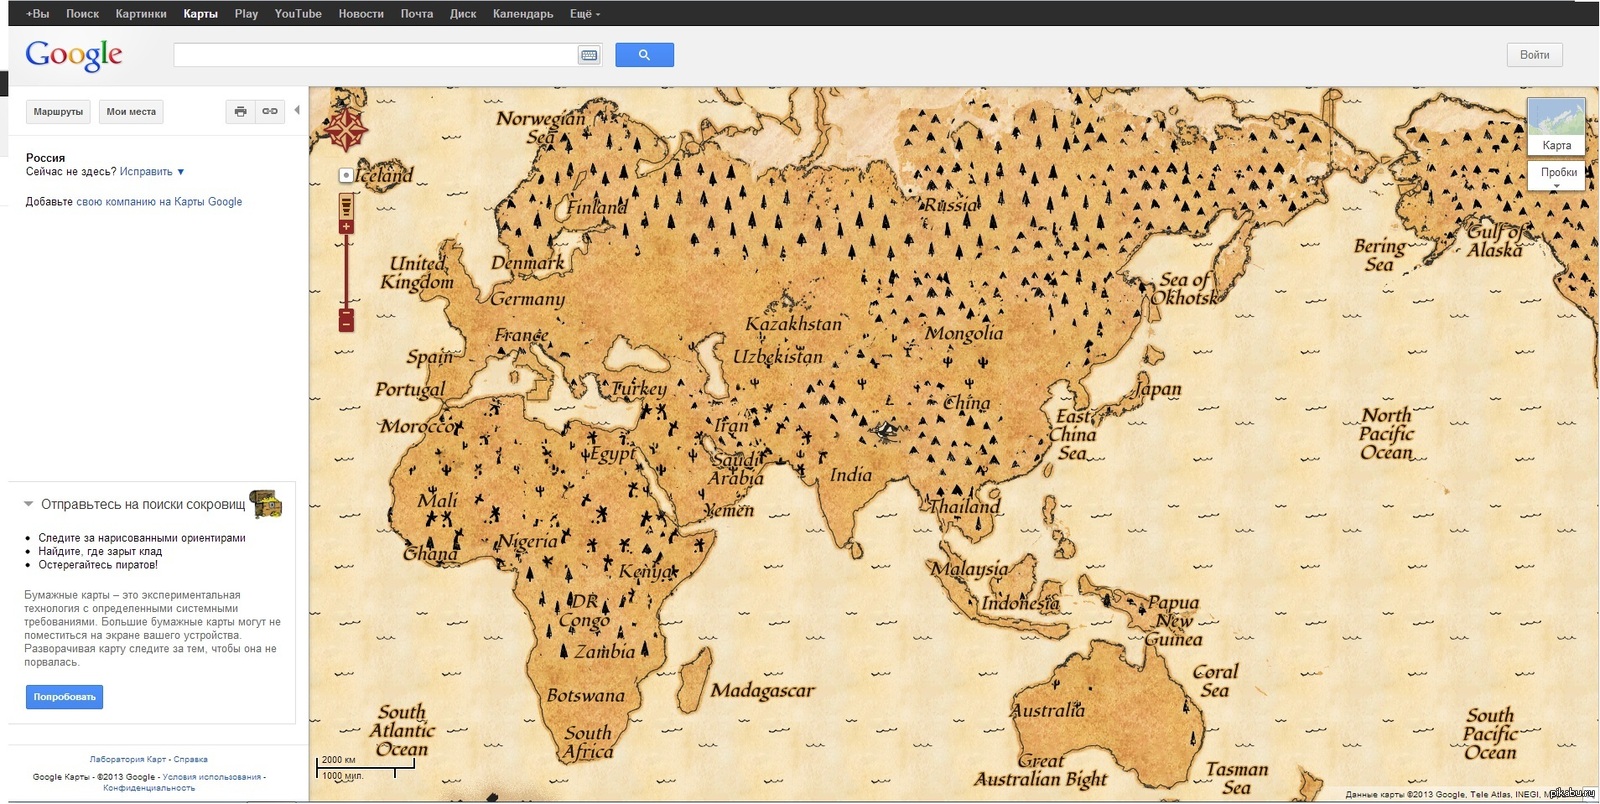Open Новости in the top bar
The width and height of the screenshot is (1600, 804).
coord(361,14)
